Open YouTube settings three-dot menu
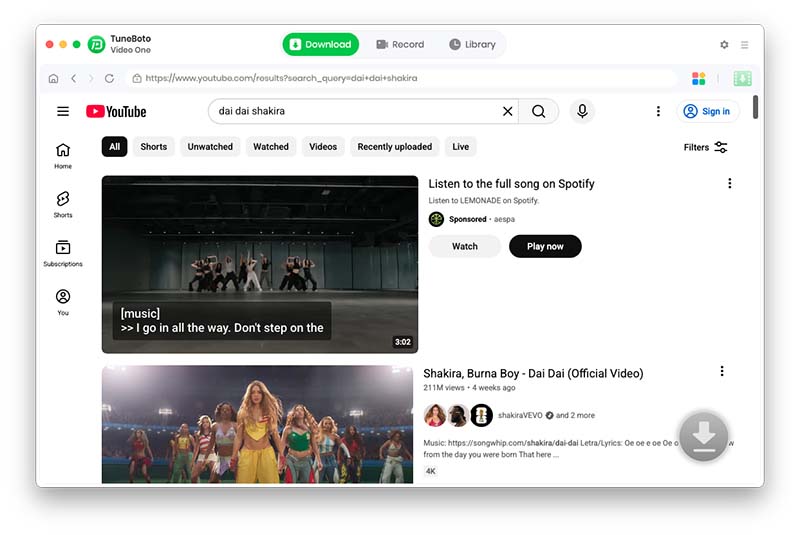 658,111
